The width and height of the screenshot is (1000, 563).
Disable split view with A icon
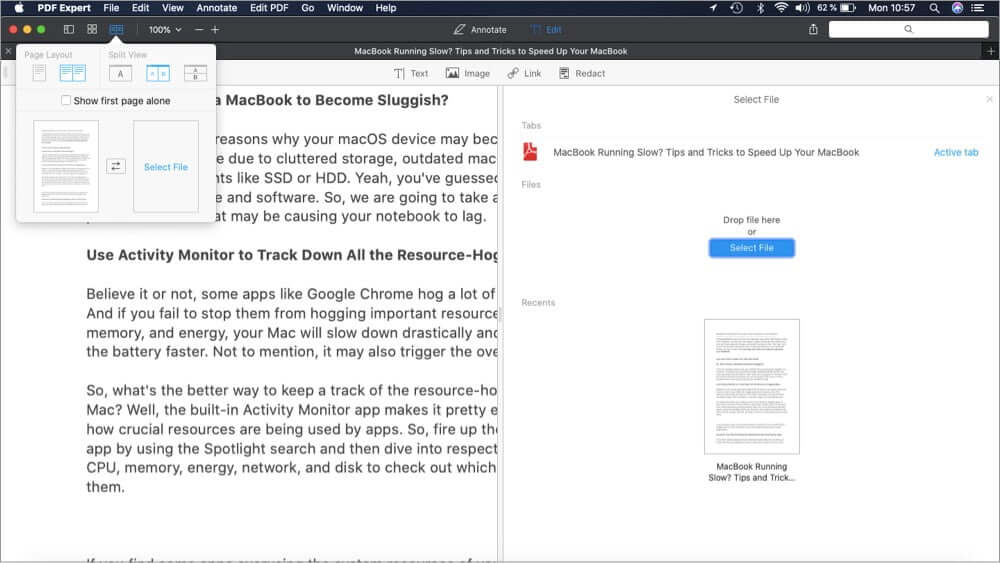(x=121, y=73)
